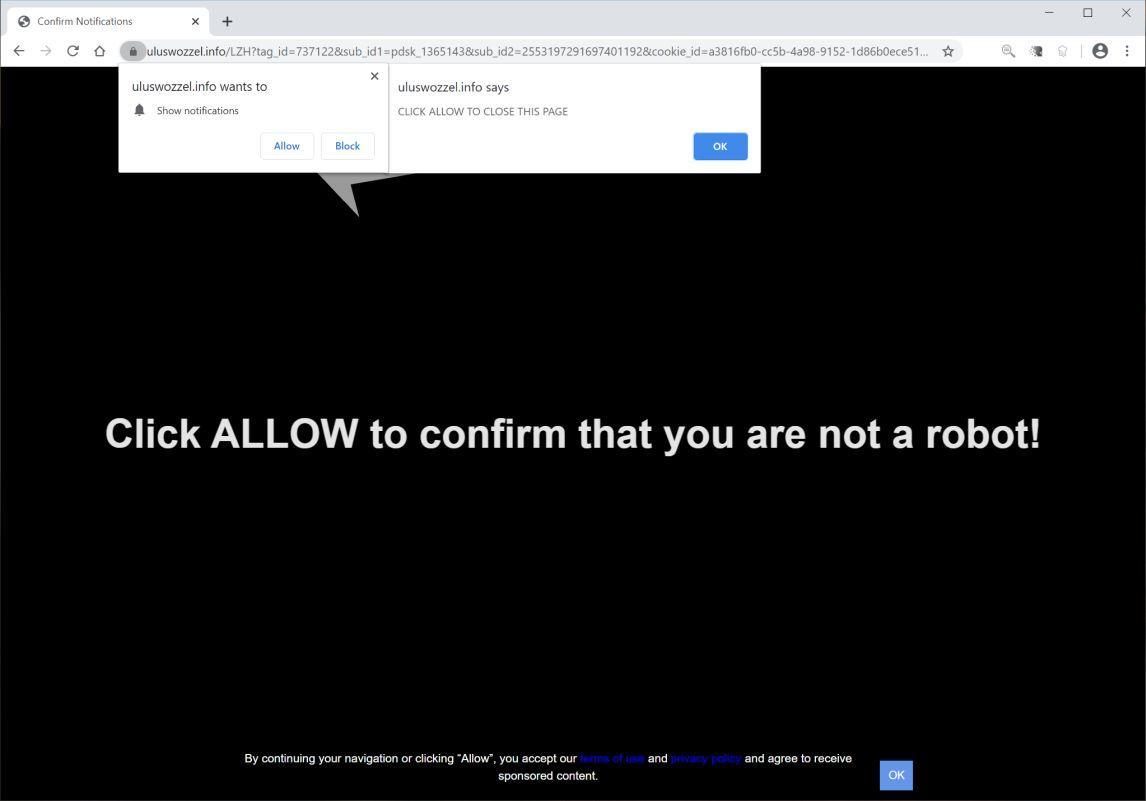Open the Chrome three-dot menu
The width and height of the screenshot is (1146, 801).
tap(1127, 51)
